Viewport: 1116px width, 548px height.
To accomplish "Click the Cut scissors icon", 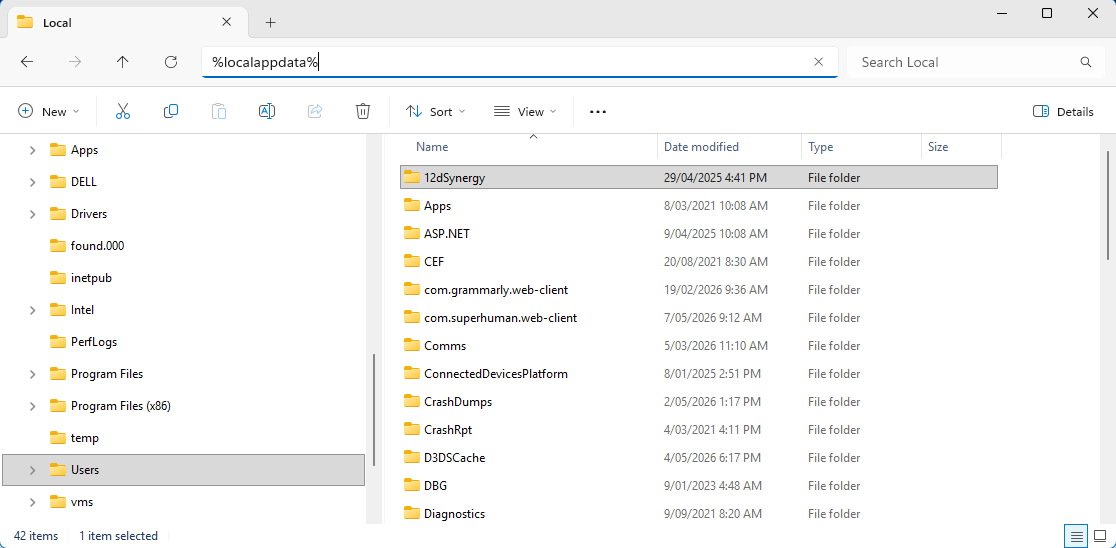I will [x=122, y=111].
